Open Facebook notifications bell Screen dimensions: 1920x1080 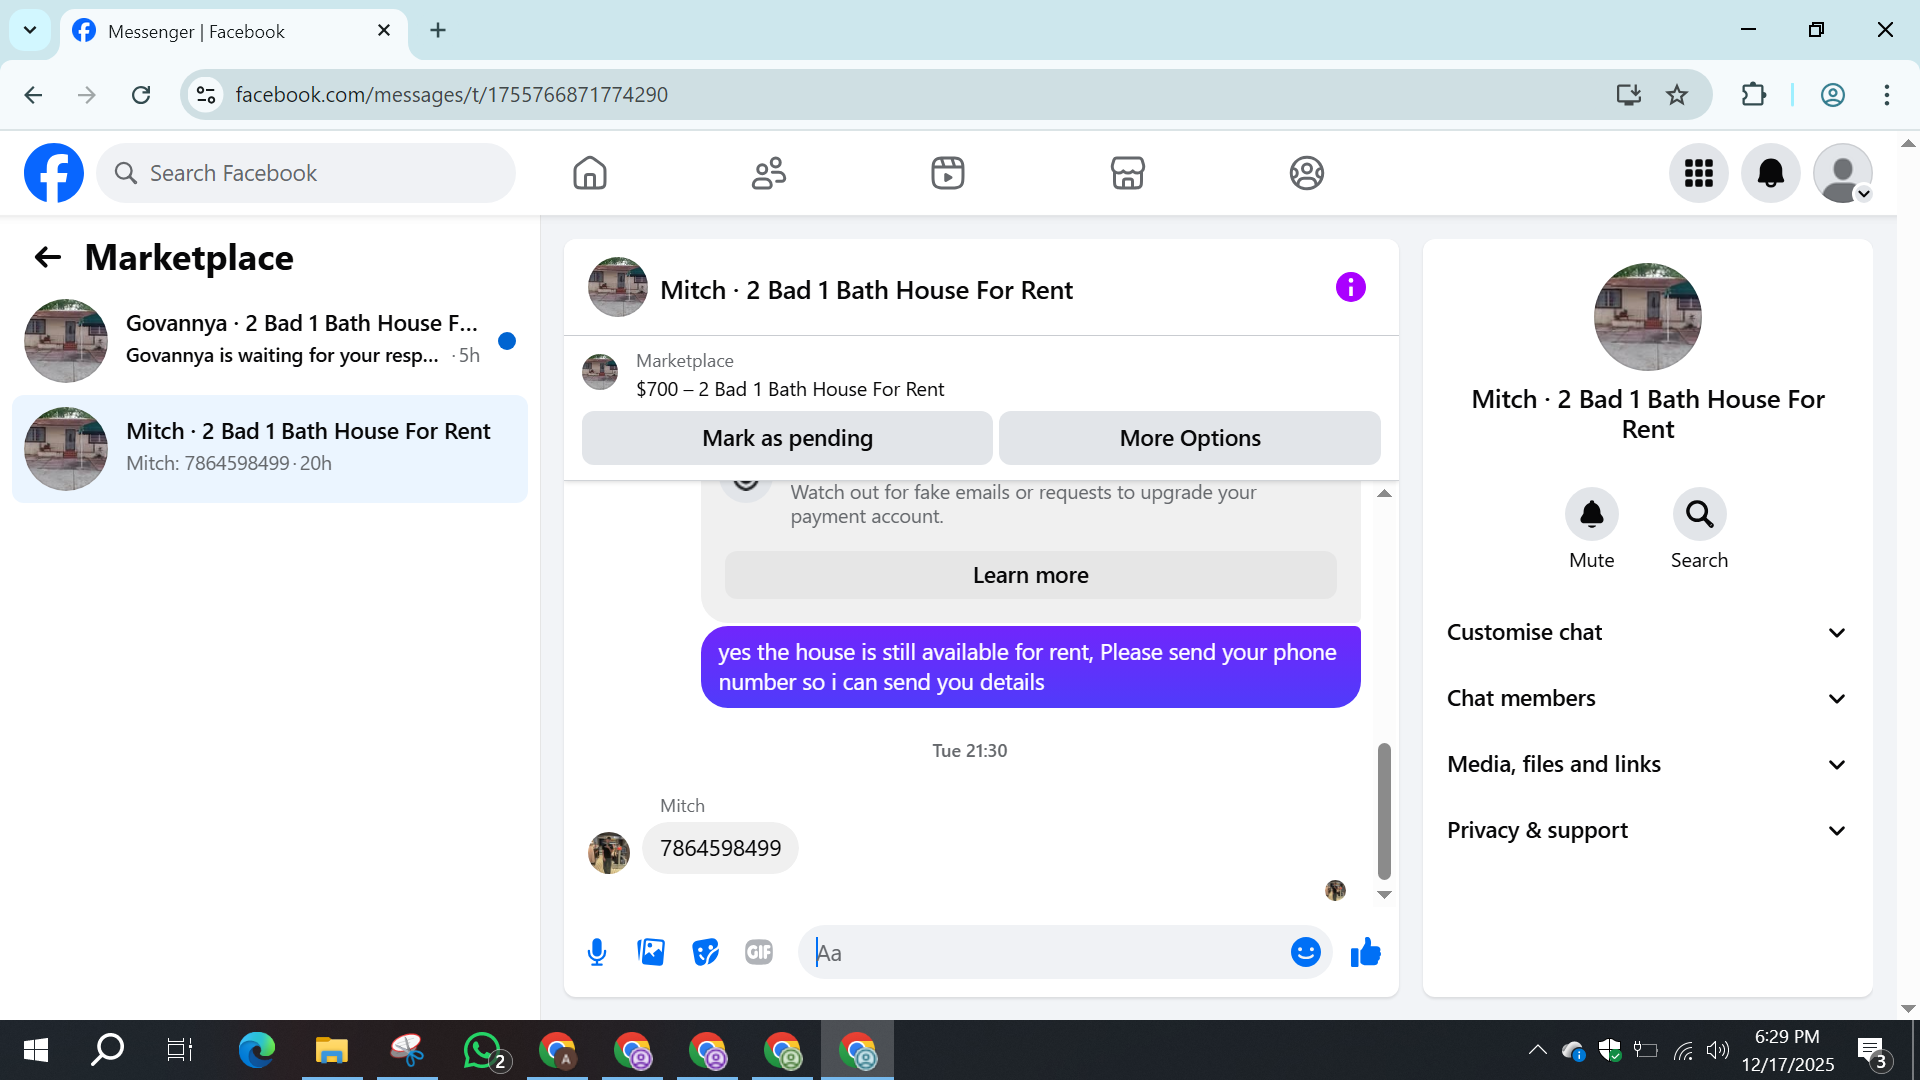click(1770, 173)
